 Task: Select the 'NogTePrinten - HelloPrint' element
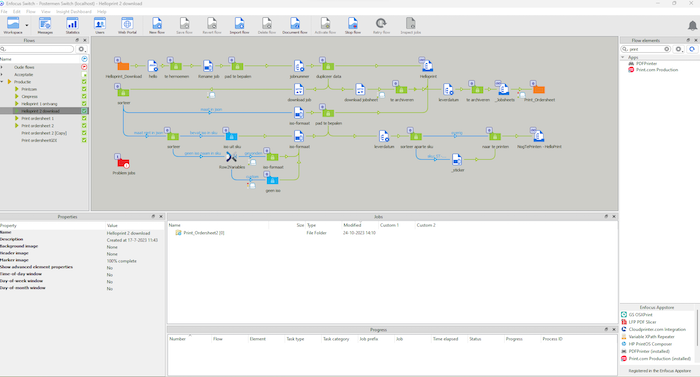(538, 136)
